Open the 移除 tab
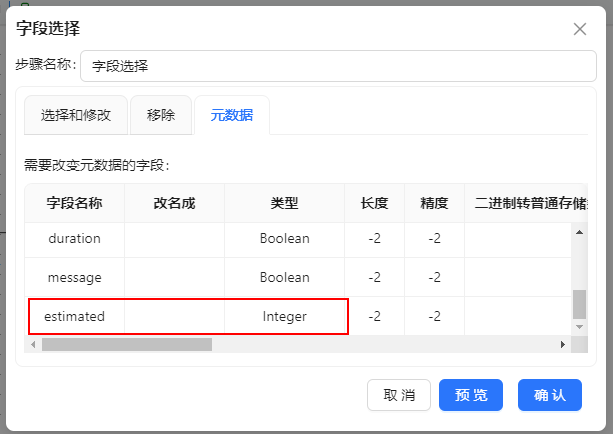Screen dimensions: 613x434 point(161,115)
